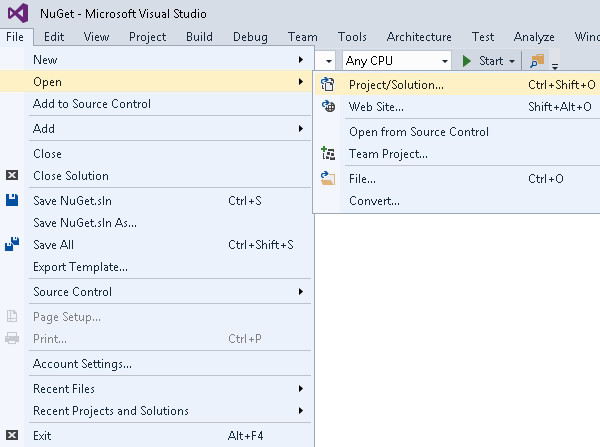600x447 pixels.
Task: Click the Team Project icon
Action: pyautogui.click(x=328, y=154)
